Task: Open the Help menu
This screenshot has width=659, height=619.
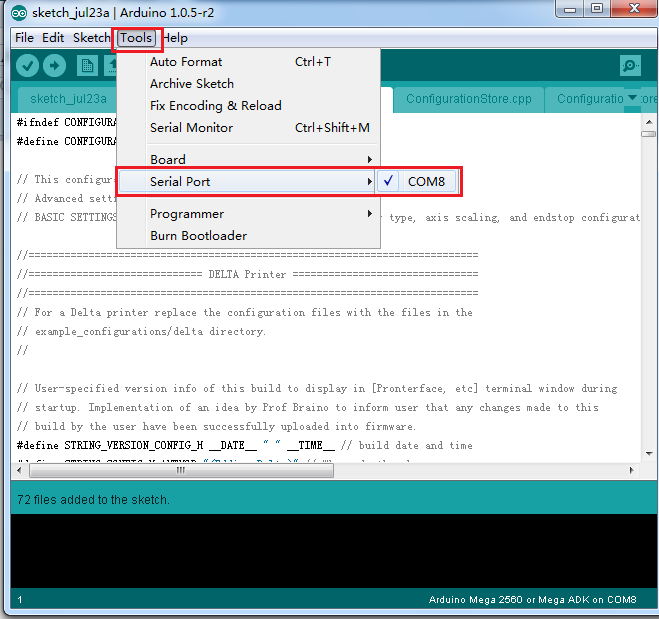Action: click(x=175, y=38)
